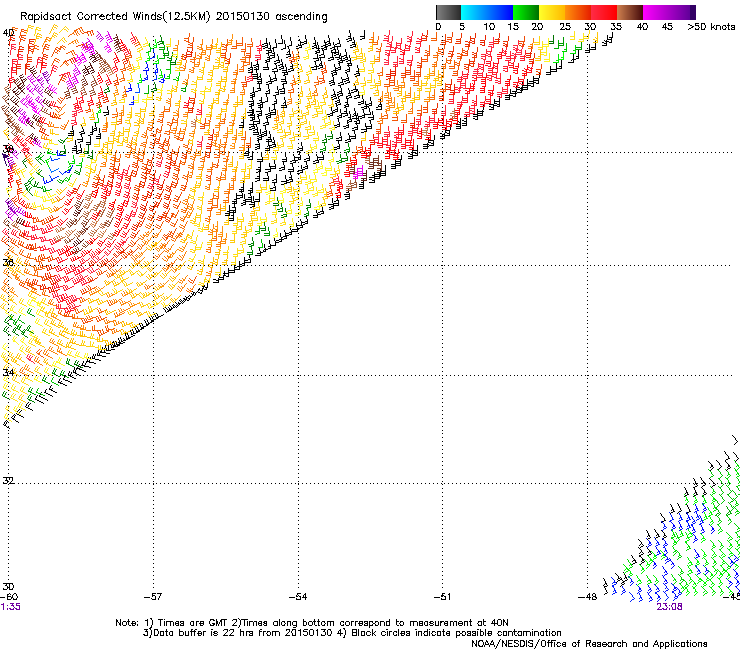Click the gray 0-5 knots color swatch
Screen dimensions: 740x650
click(448, 12)
